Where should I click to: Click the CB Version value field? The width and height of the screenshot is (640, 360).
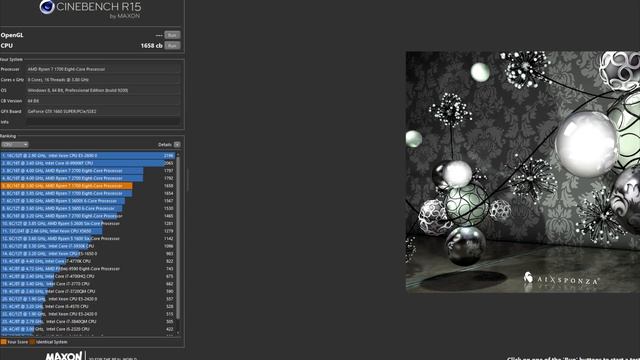click(103, 101)
